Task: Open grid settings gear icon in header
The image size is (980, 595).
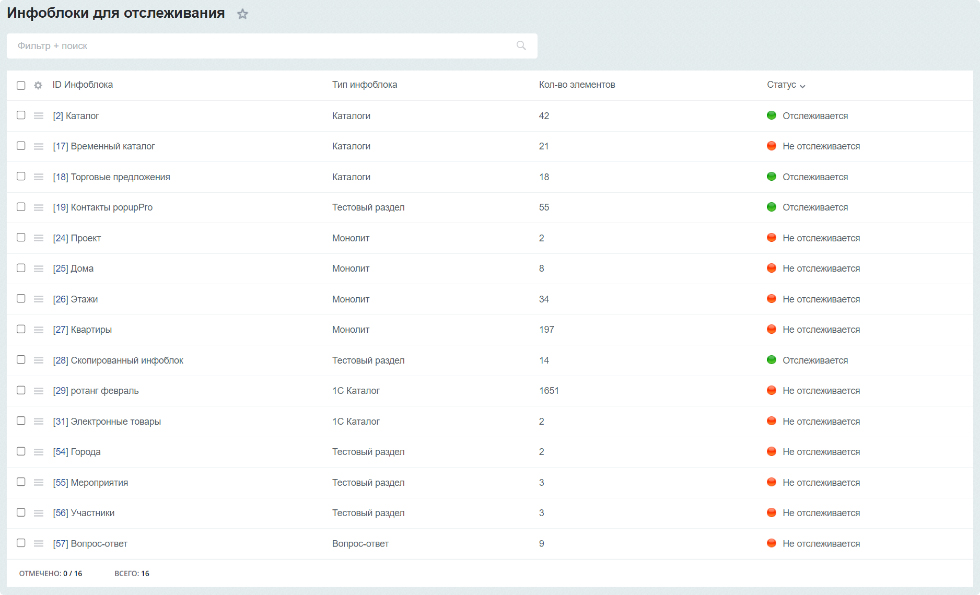Action: (x=38, y=85)
